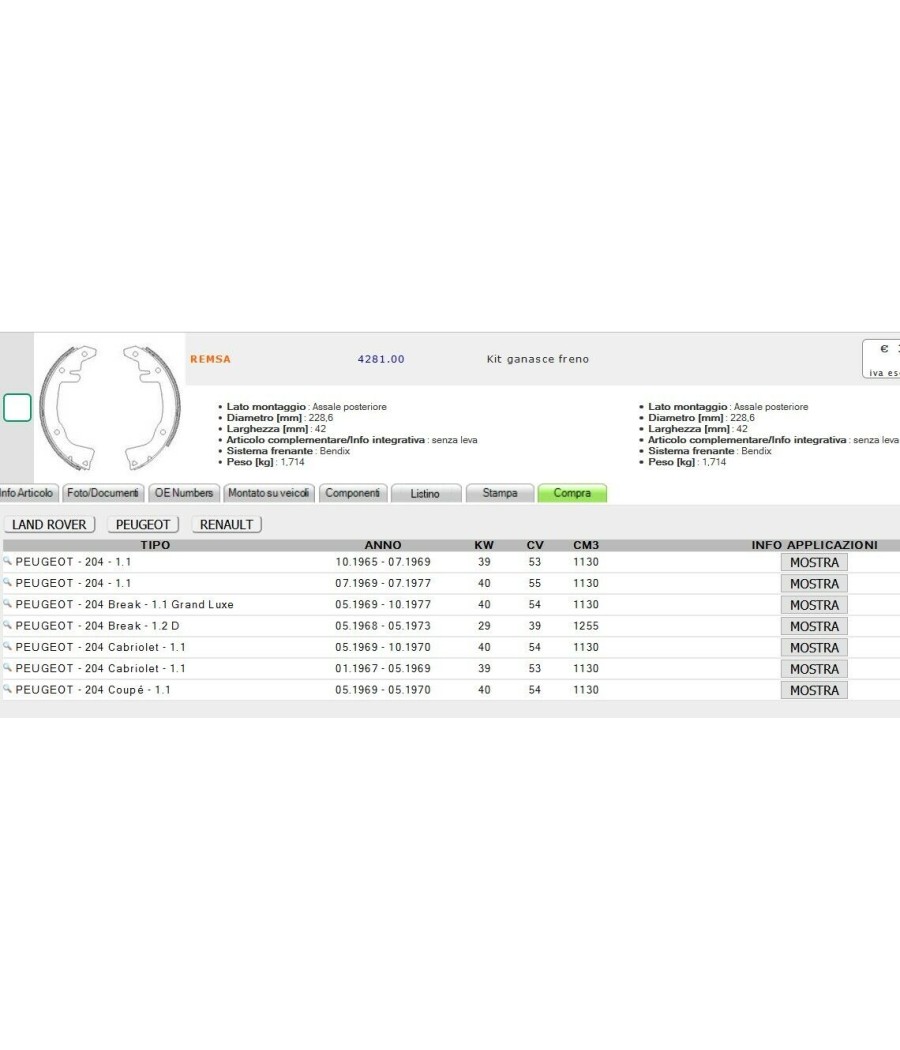The width and height of the screenshot is (900, 1050).
Task: Click the Stampa print tab
Action: (500, 493)
